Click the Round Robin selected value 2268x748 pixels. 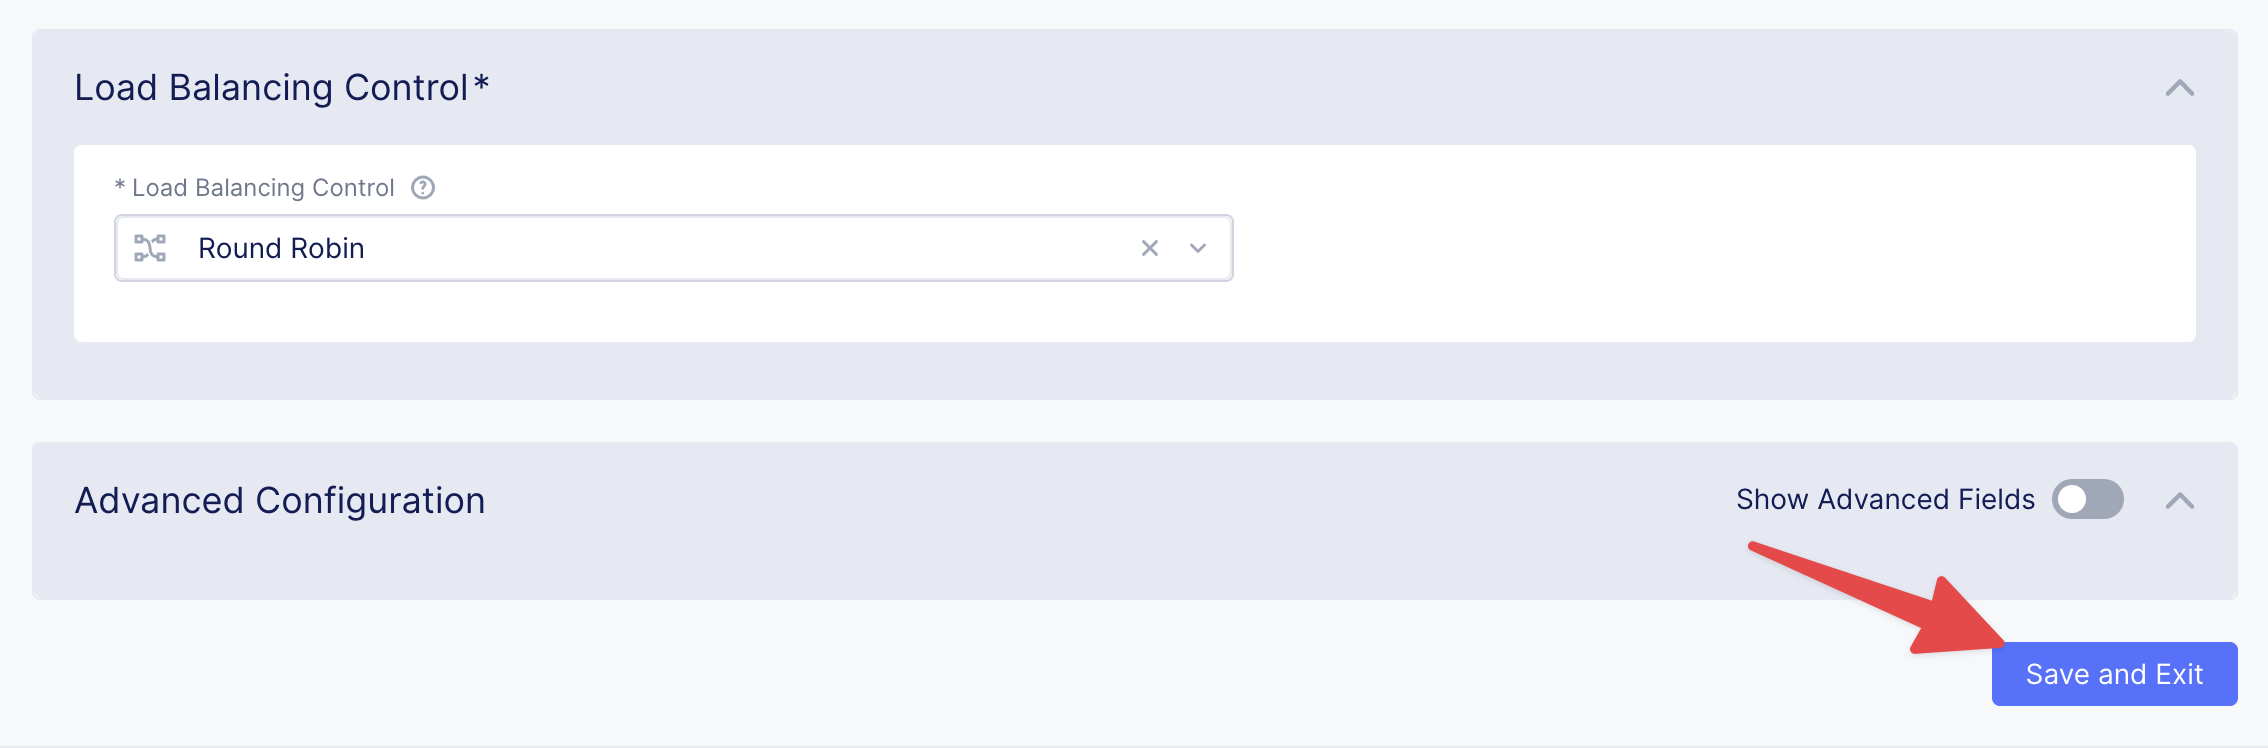click(x=281, y=248)
